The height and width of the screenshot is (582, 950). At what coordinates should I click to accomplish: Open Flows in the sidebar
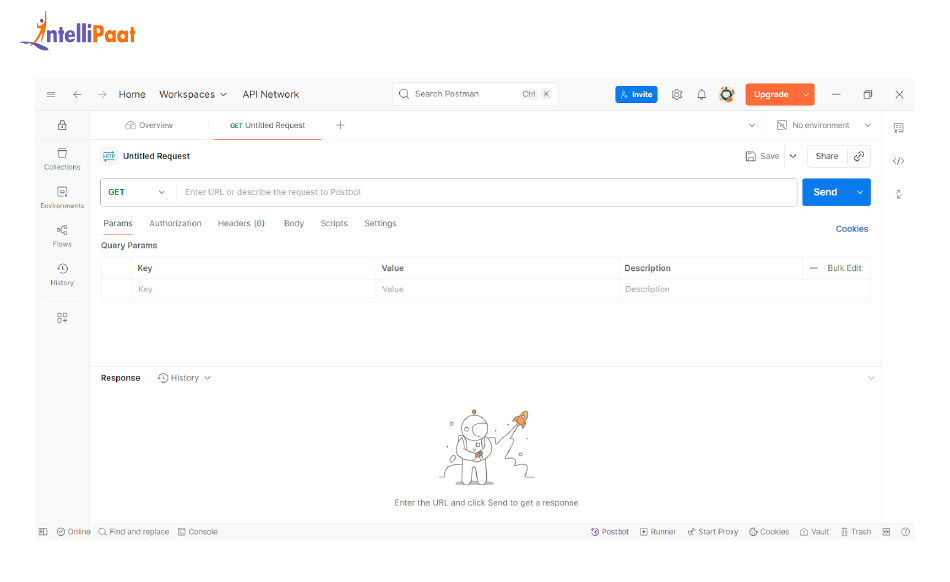(x=62, y=236)
